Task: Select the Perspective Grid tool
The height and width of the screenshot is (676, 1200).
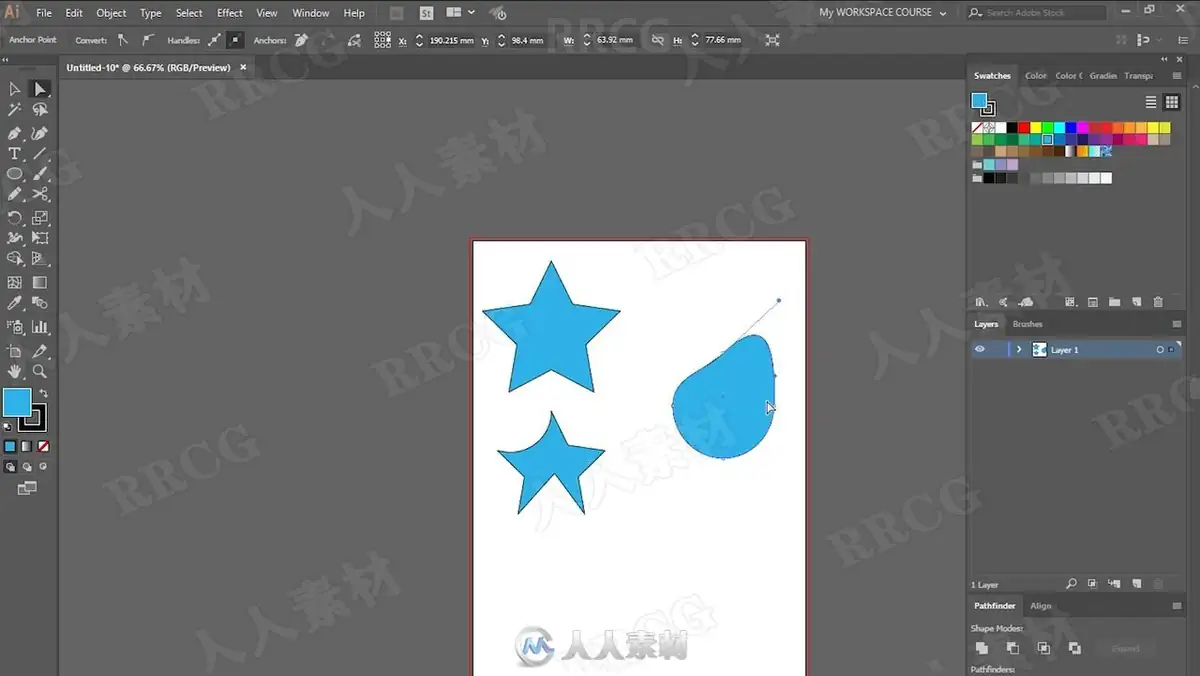Action: tap(40, 259)
